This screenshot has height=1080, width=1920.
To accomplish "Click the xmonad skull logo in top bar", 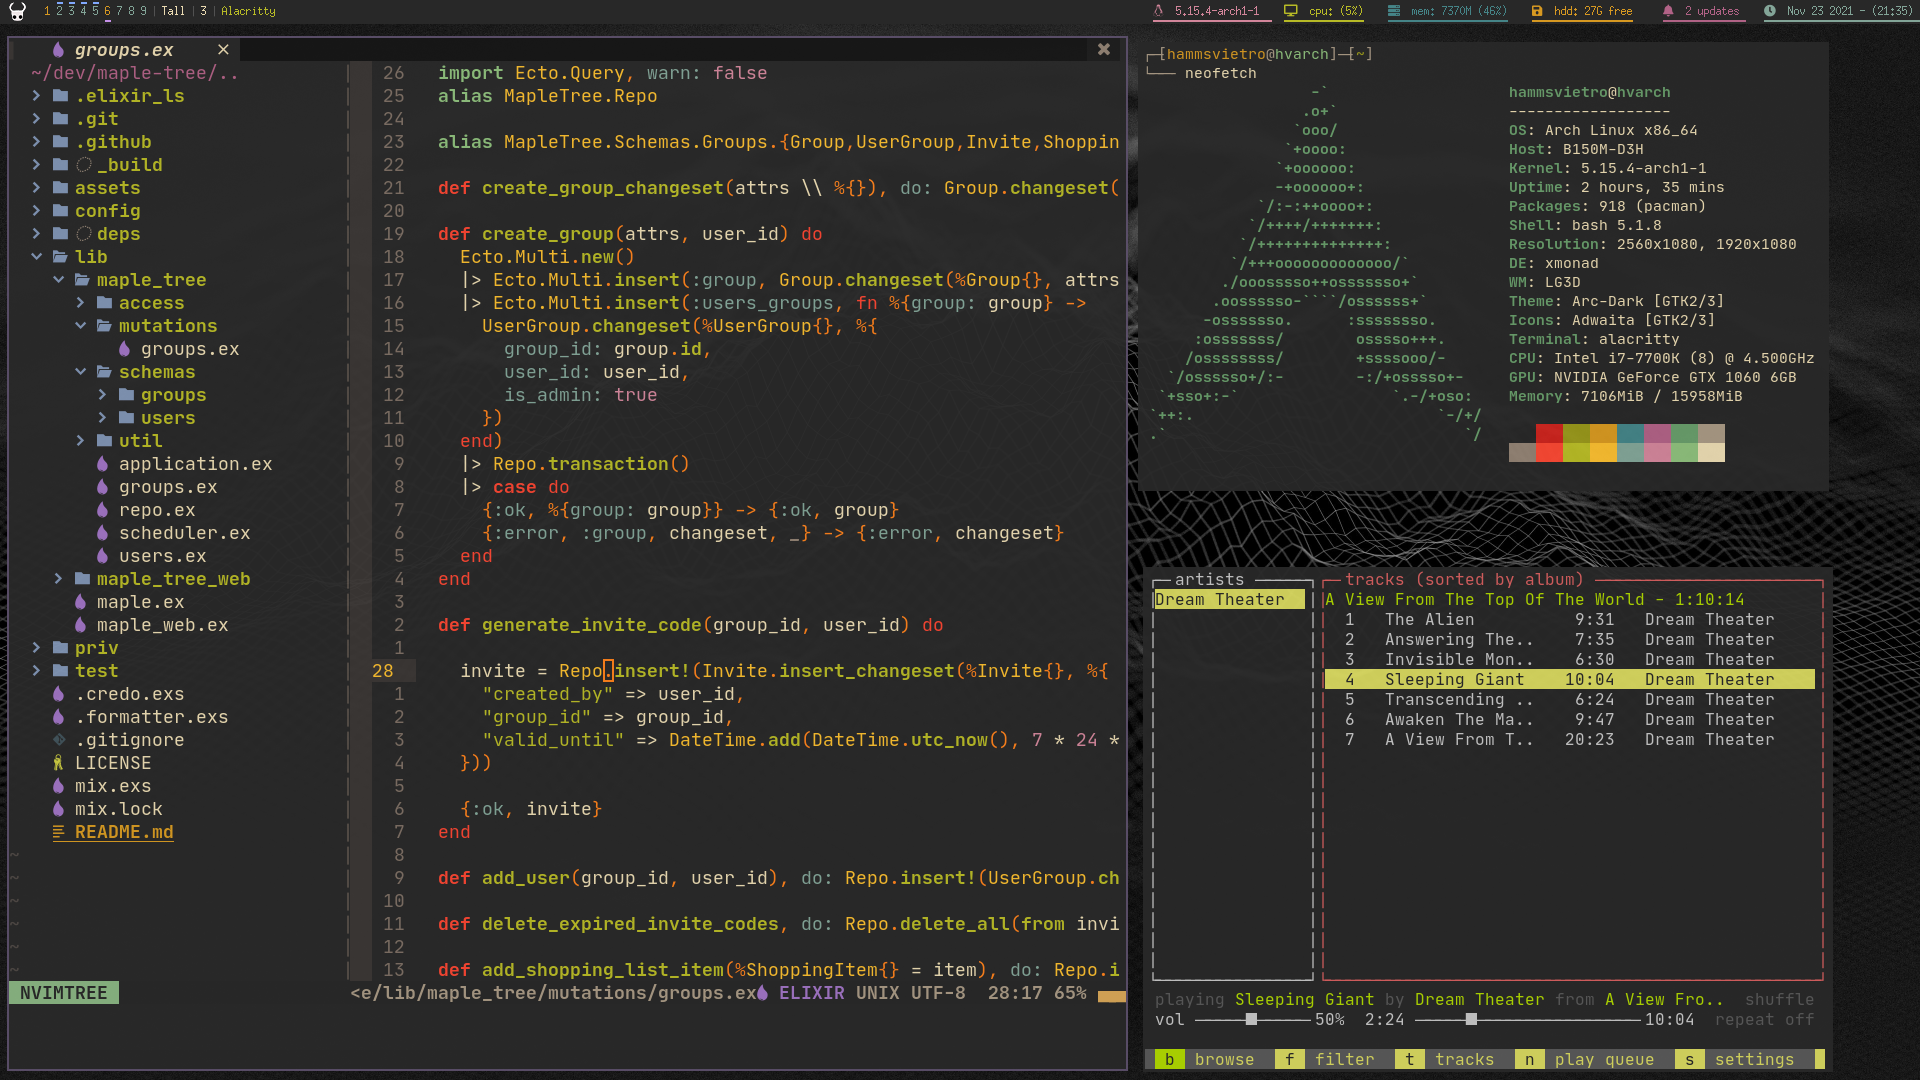I will [x=17, y=11].
